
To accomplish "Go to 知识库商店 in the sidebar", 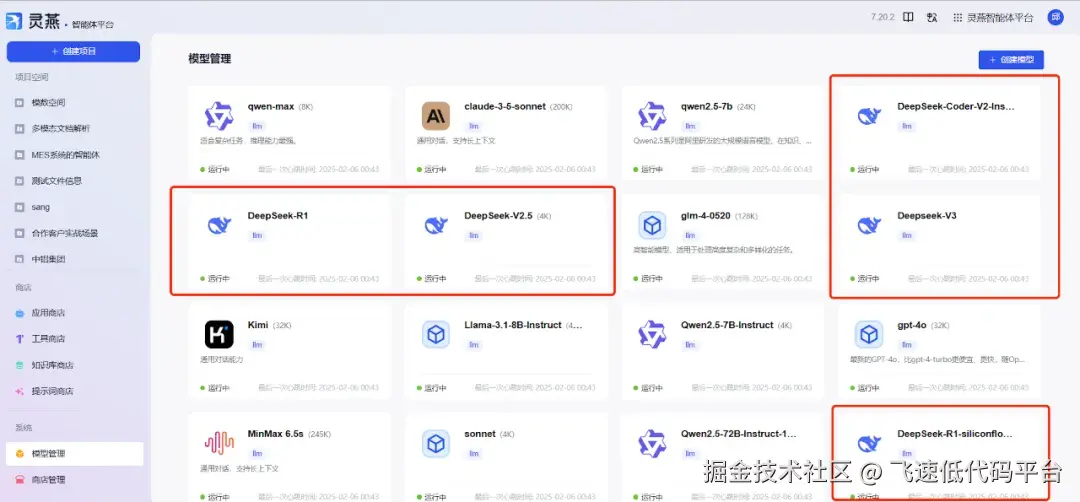I will tap(52, 365).
